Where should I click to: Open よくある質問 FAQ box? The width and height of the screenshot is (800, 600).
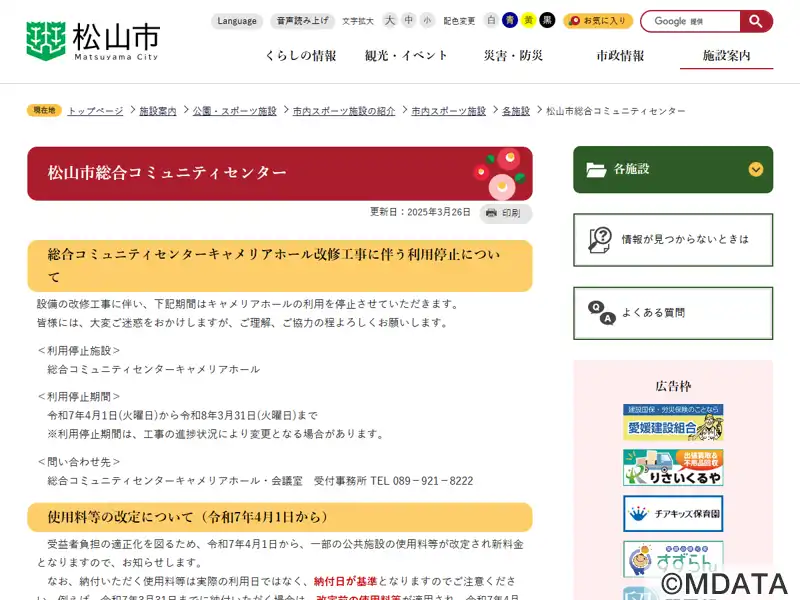click(x=673, y=313)
